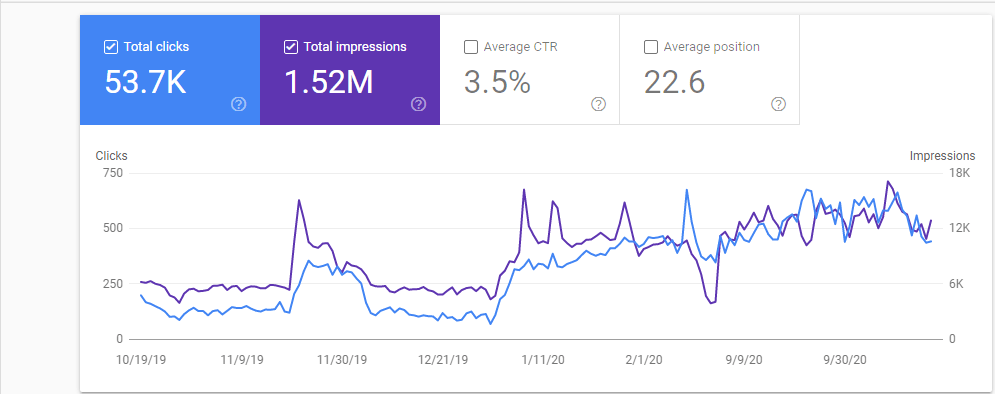Click the Average position label

tap(711, 47)
